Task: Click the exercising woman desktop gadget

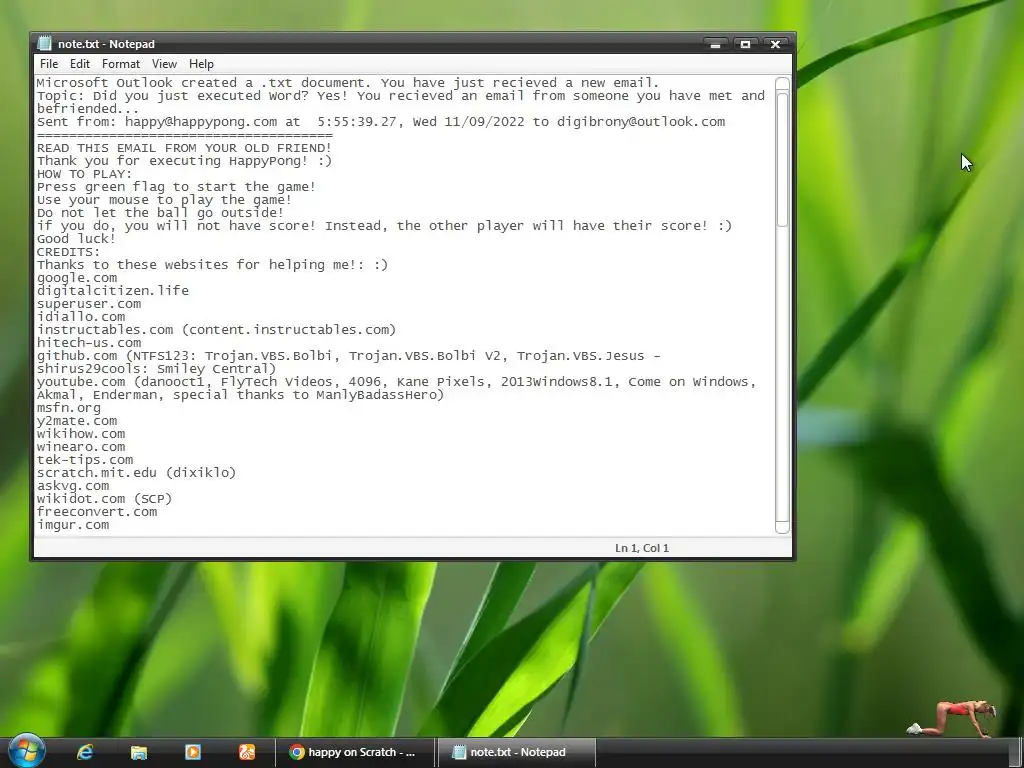Action: tap(952, 718)
